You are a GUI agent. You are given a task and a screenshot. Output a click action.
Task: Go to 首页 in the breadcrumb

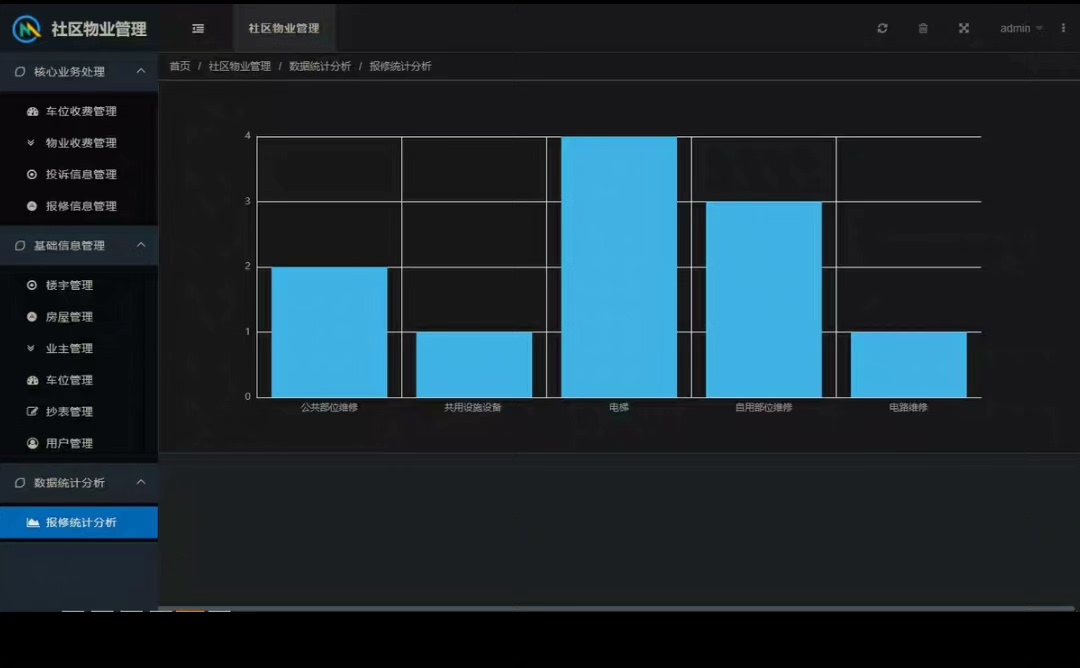coord(180,66)
